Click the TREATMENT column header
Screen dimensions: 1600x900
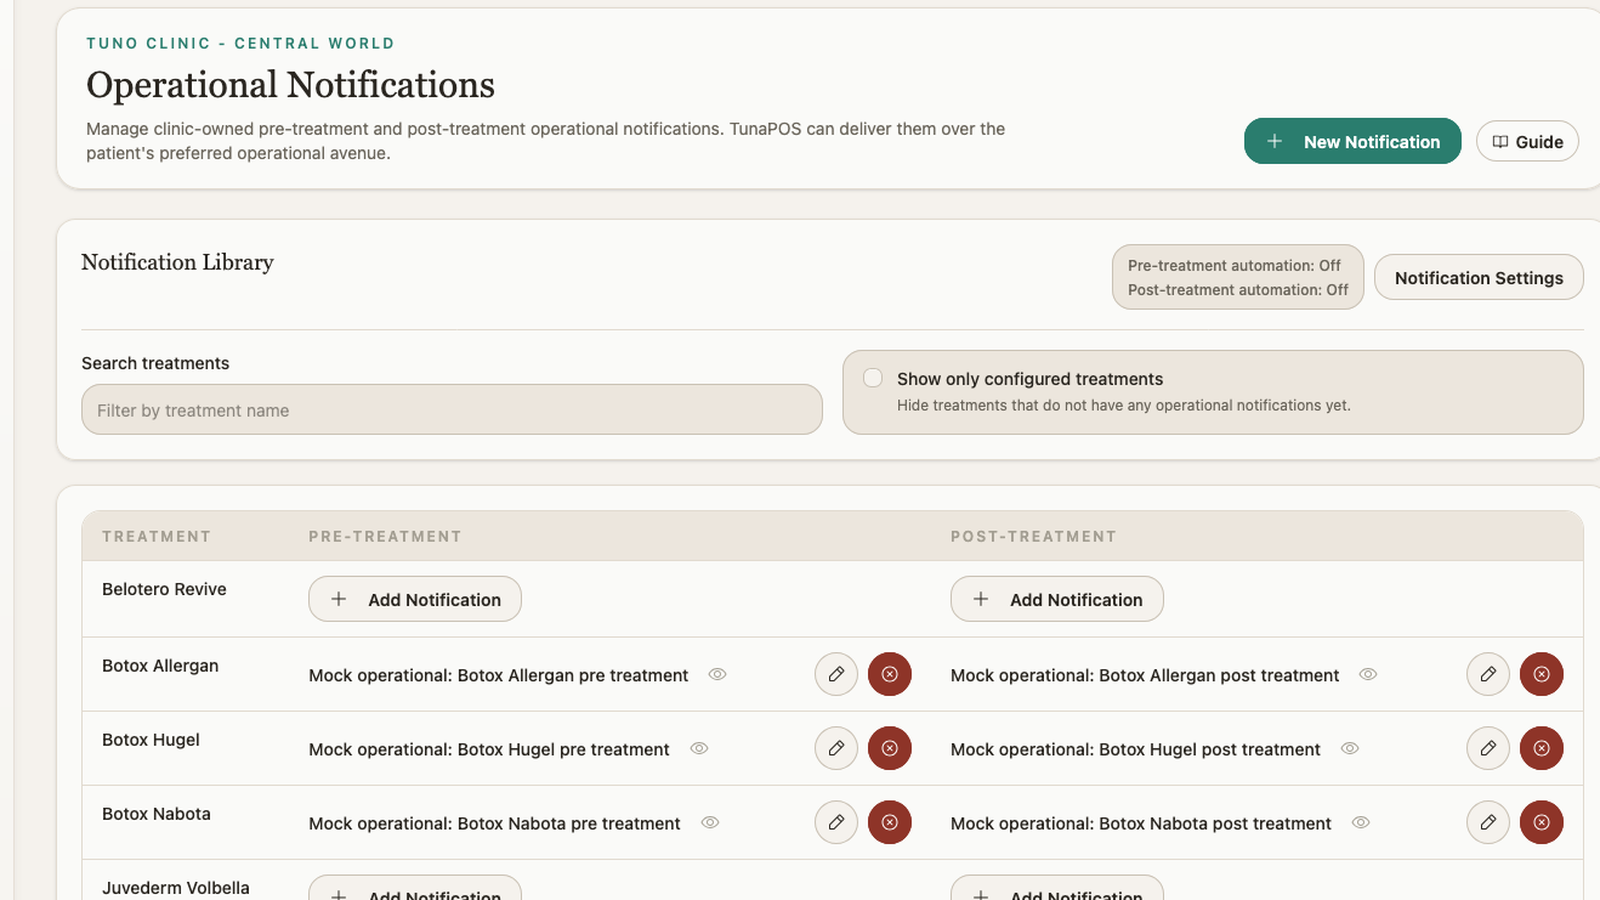156,537
